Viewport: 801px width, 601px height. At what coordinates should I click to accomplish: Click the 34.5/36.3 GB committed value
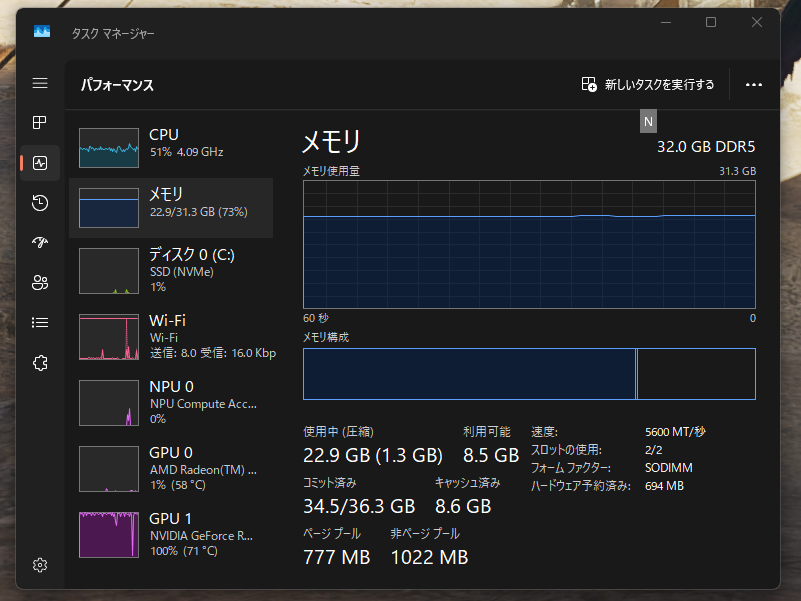tap(359, 506)
